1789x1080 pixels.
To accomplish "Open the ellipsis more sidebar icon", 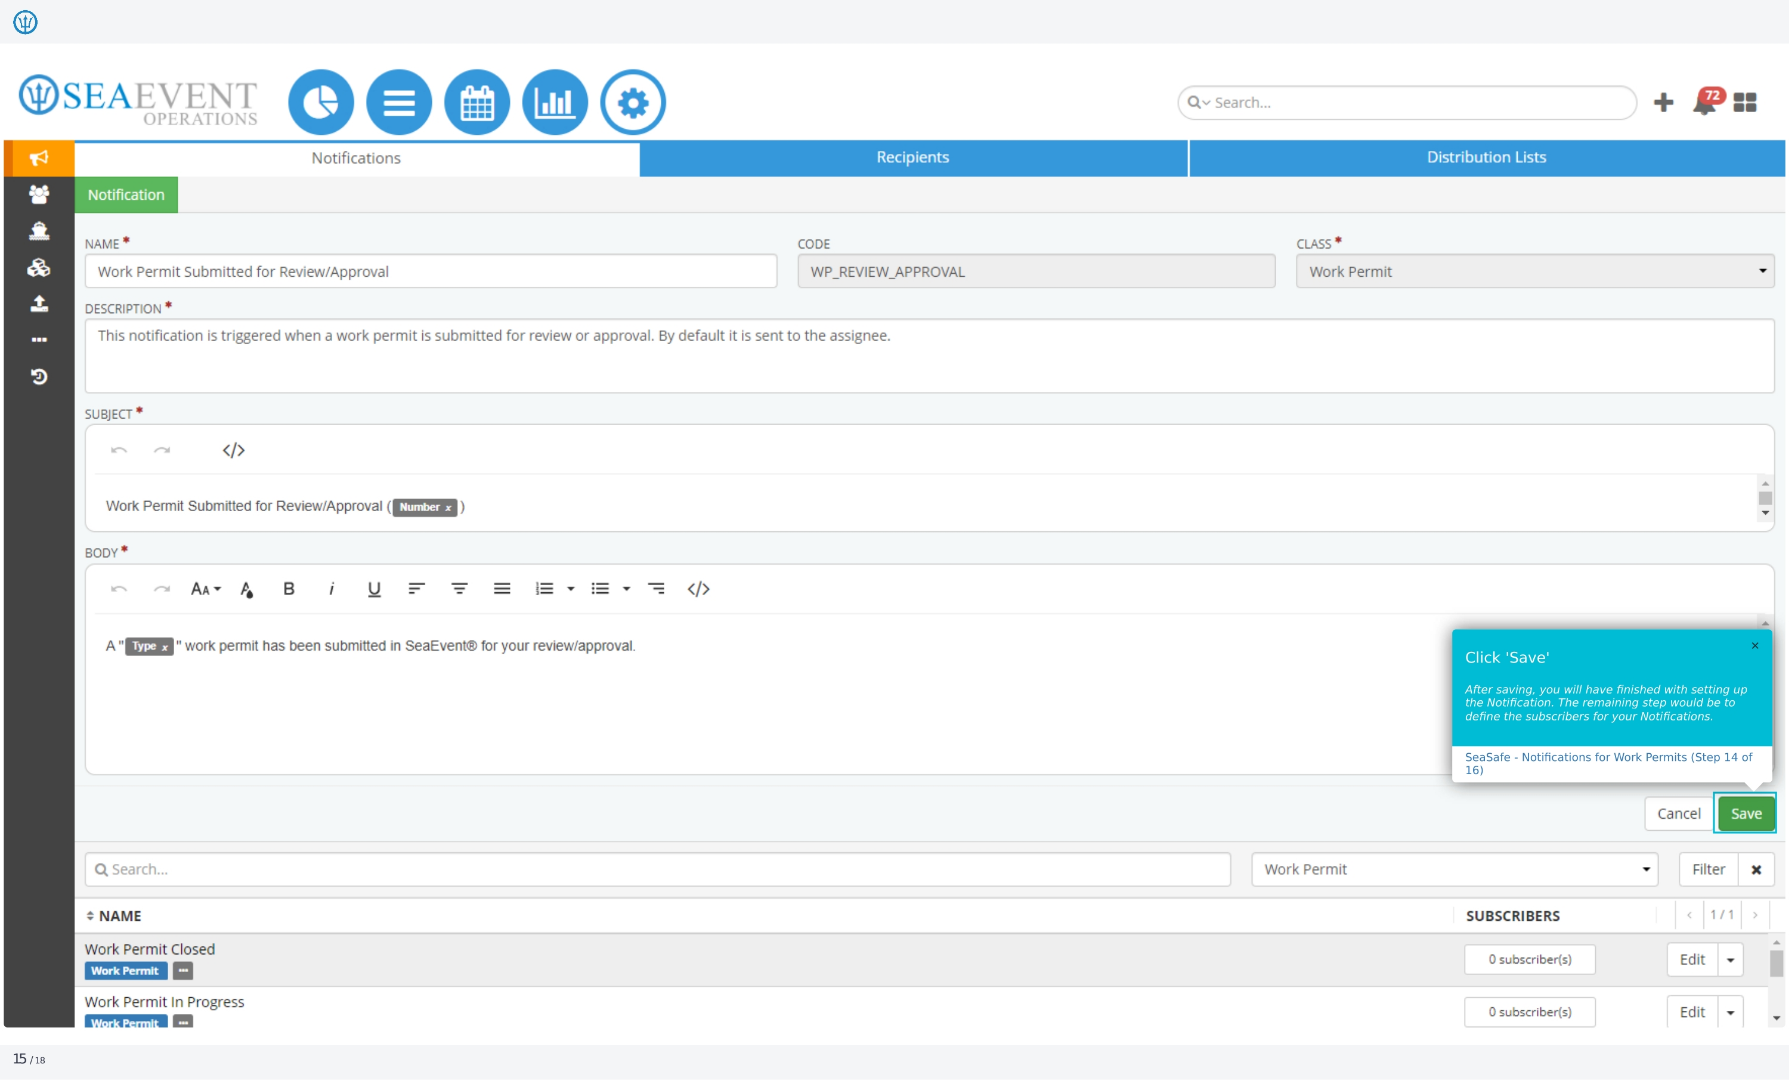I will (x=39, y=340).
